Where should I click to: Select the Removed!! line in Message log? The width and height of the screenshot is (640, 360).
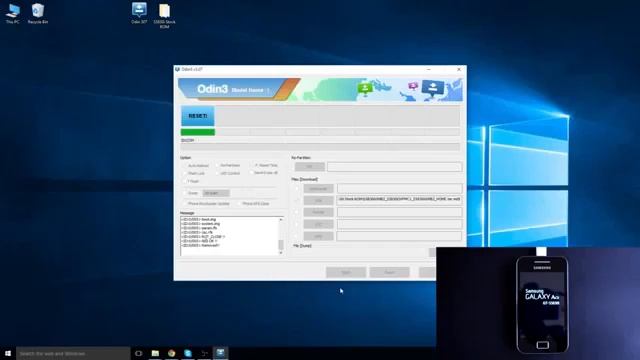[201, 246]
